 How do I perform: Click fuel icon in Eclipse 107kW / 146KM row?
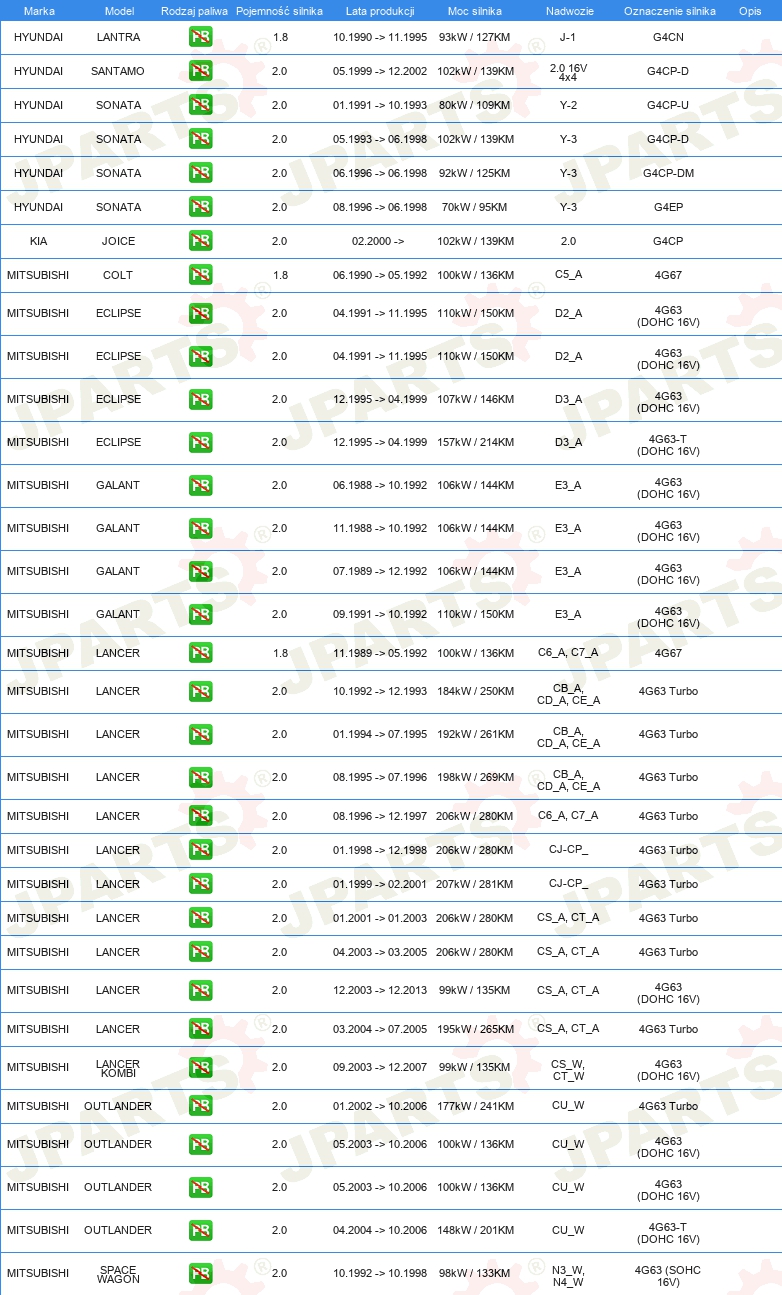200,399
